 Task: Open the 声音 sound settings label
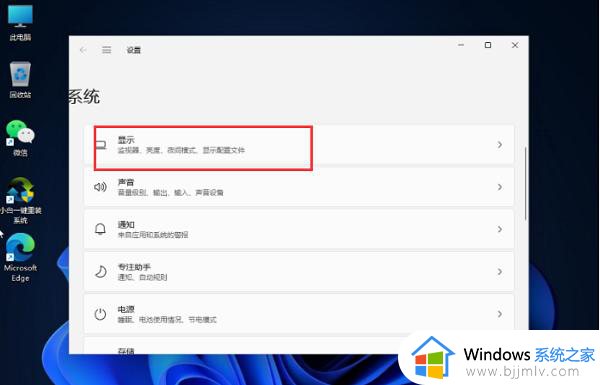126,182
